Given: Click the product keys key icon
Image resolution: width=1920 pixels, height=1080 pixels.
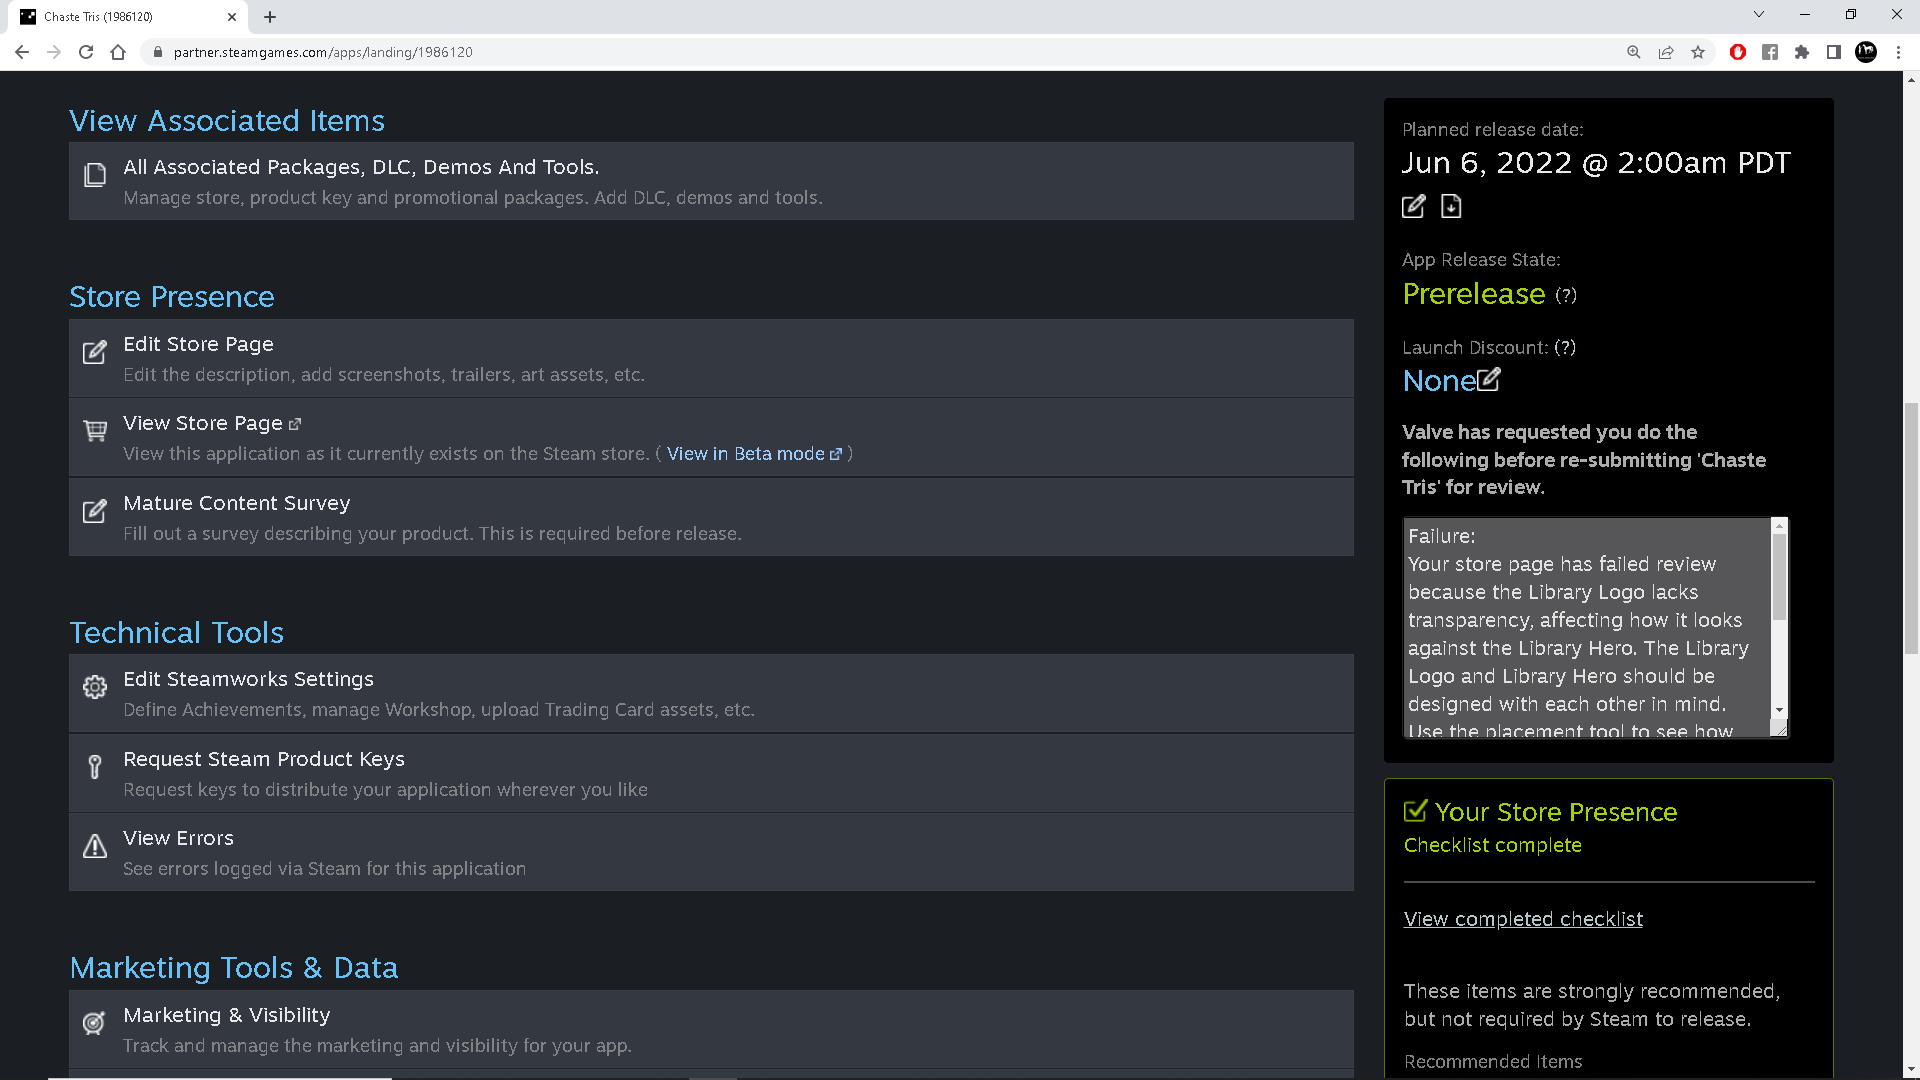Looking at the screenshot, I should coord(95,767).
